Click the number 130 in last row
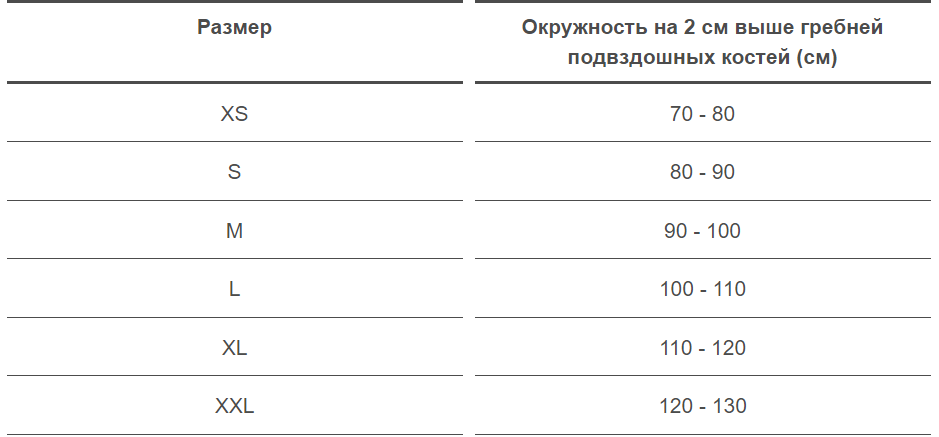This screenshot has height=437, width=939. point(729,406)
